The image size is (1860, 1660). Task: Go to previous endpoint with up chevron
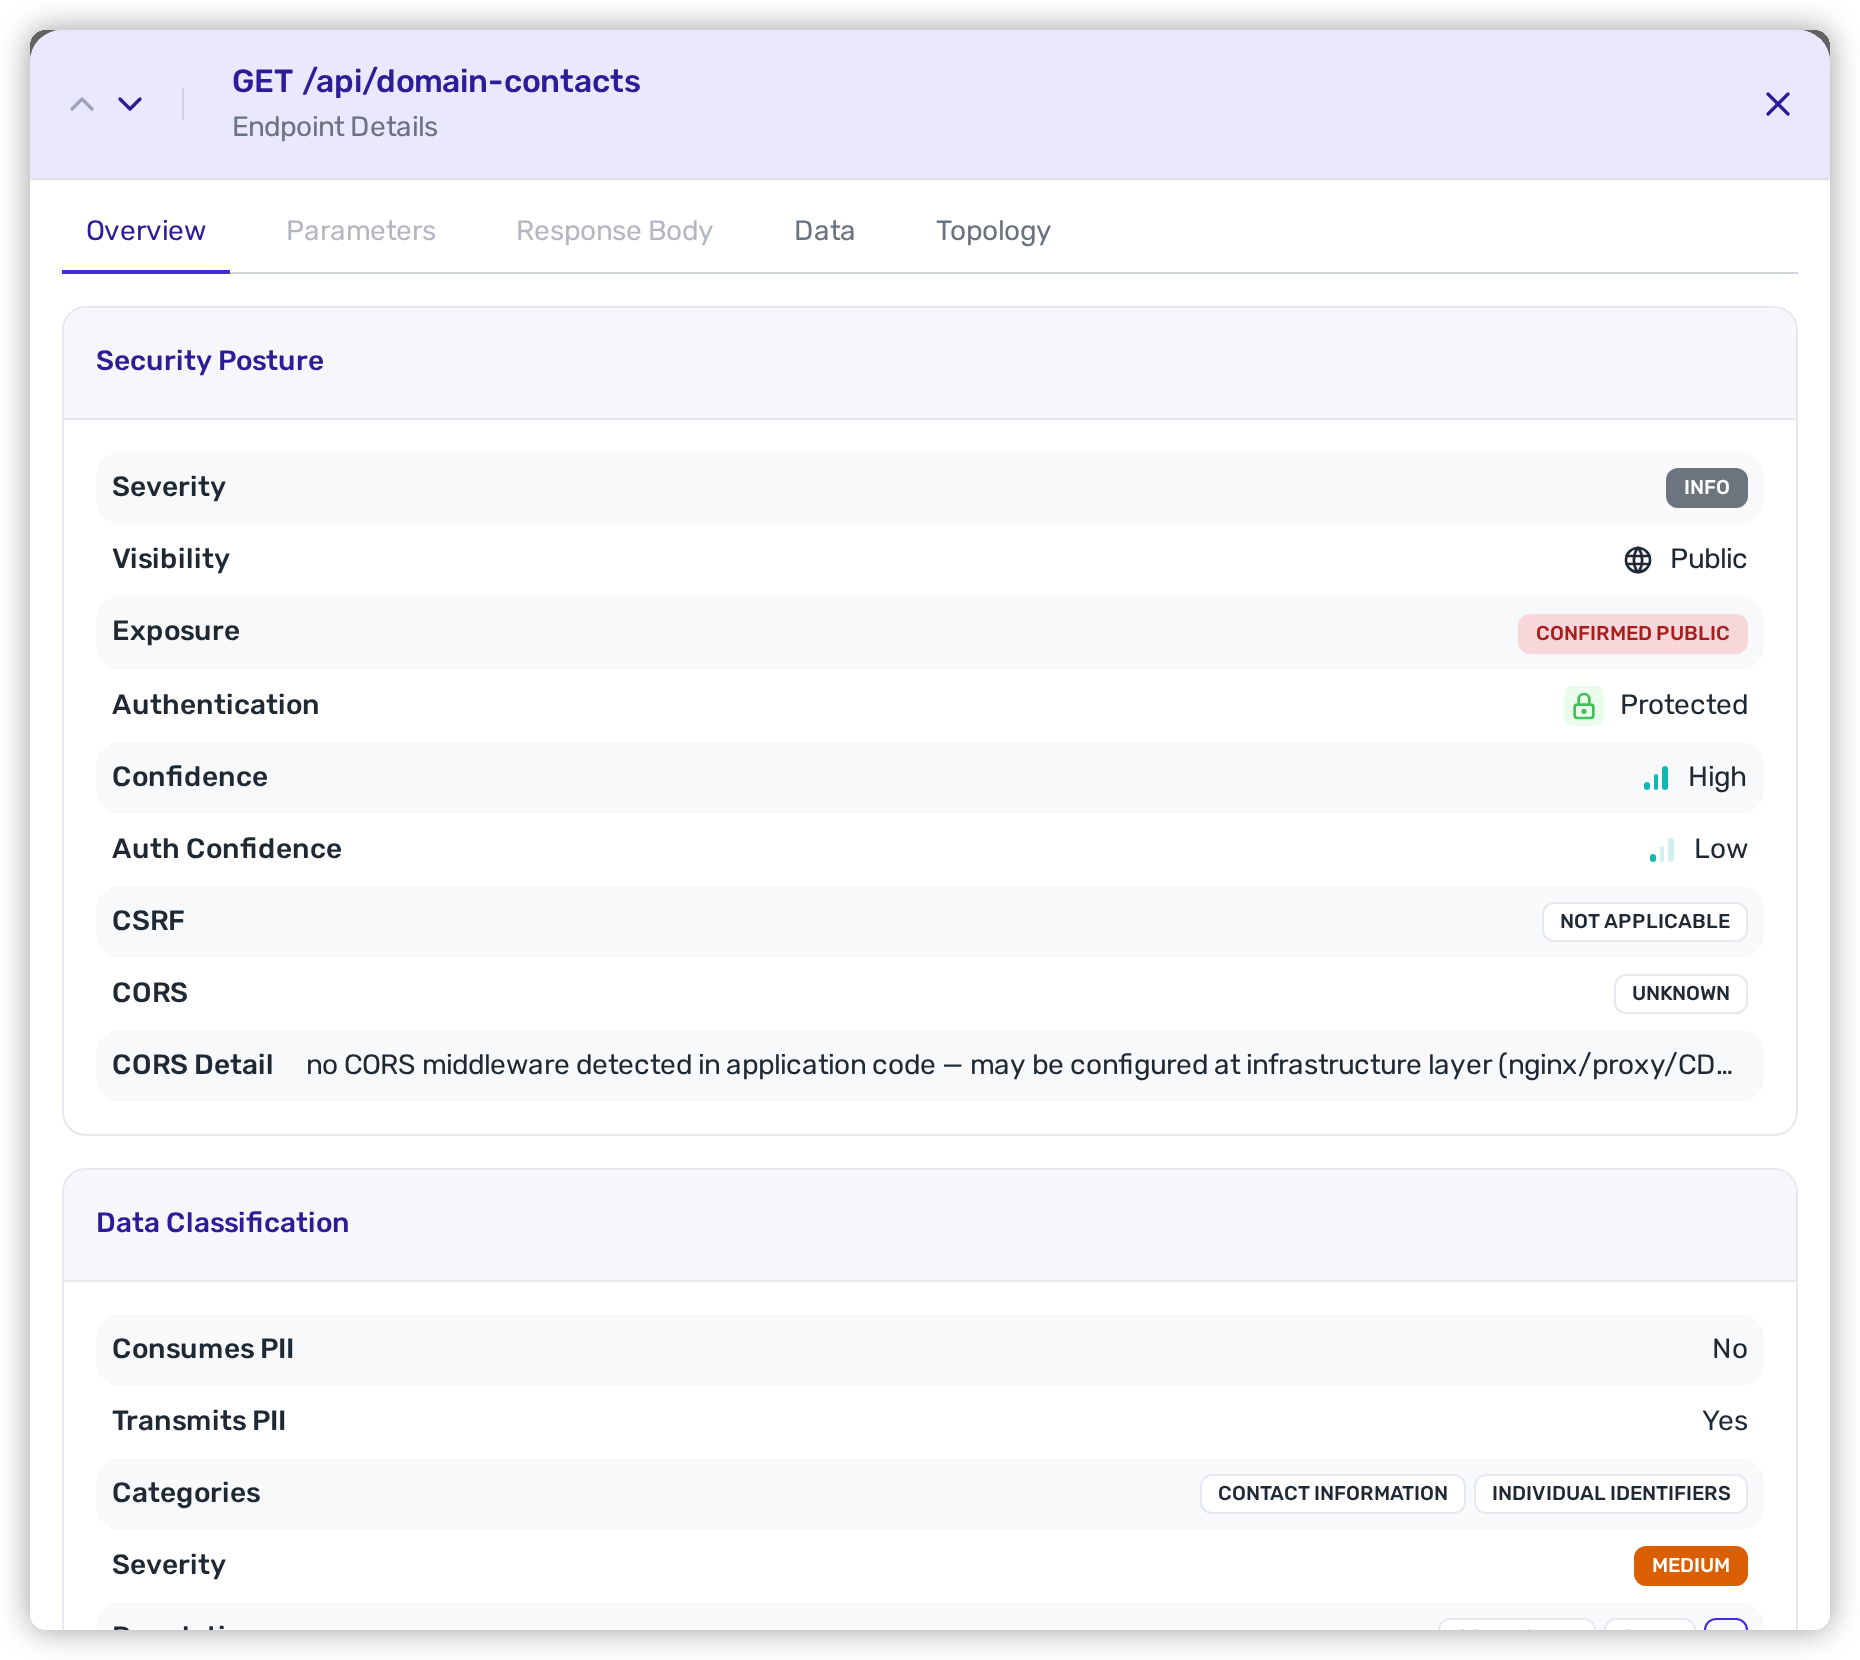pyautogui.click(x=82, y=104)
